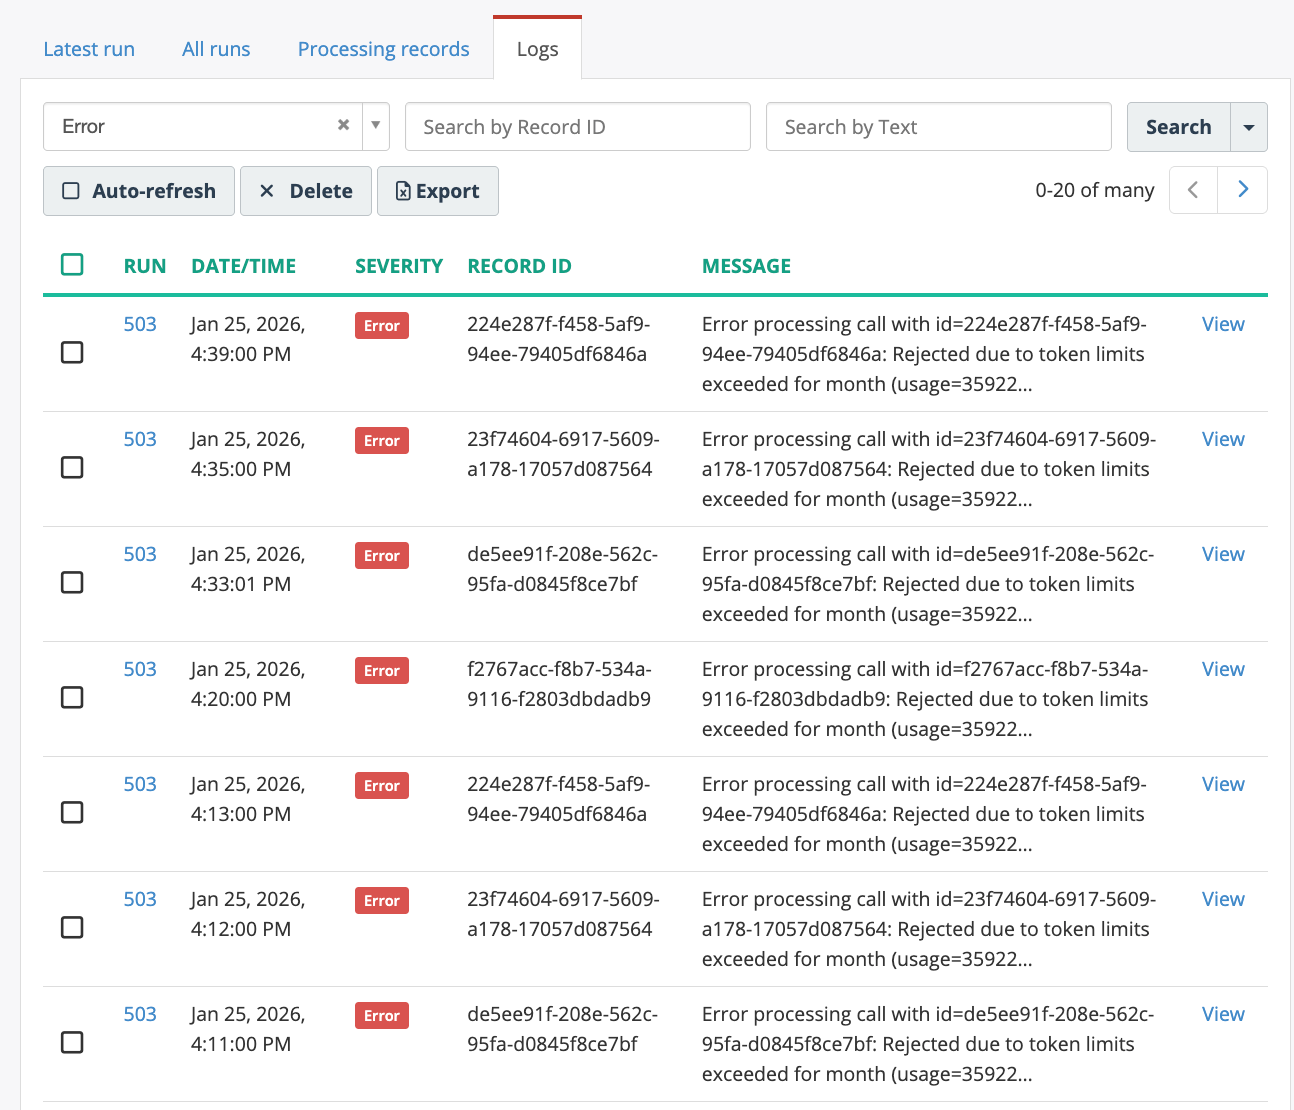Select all logs with header checkbox

72,265
